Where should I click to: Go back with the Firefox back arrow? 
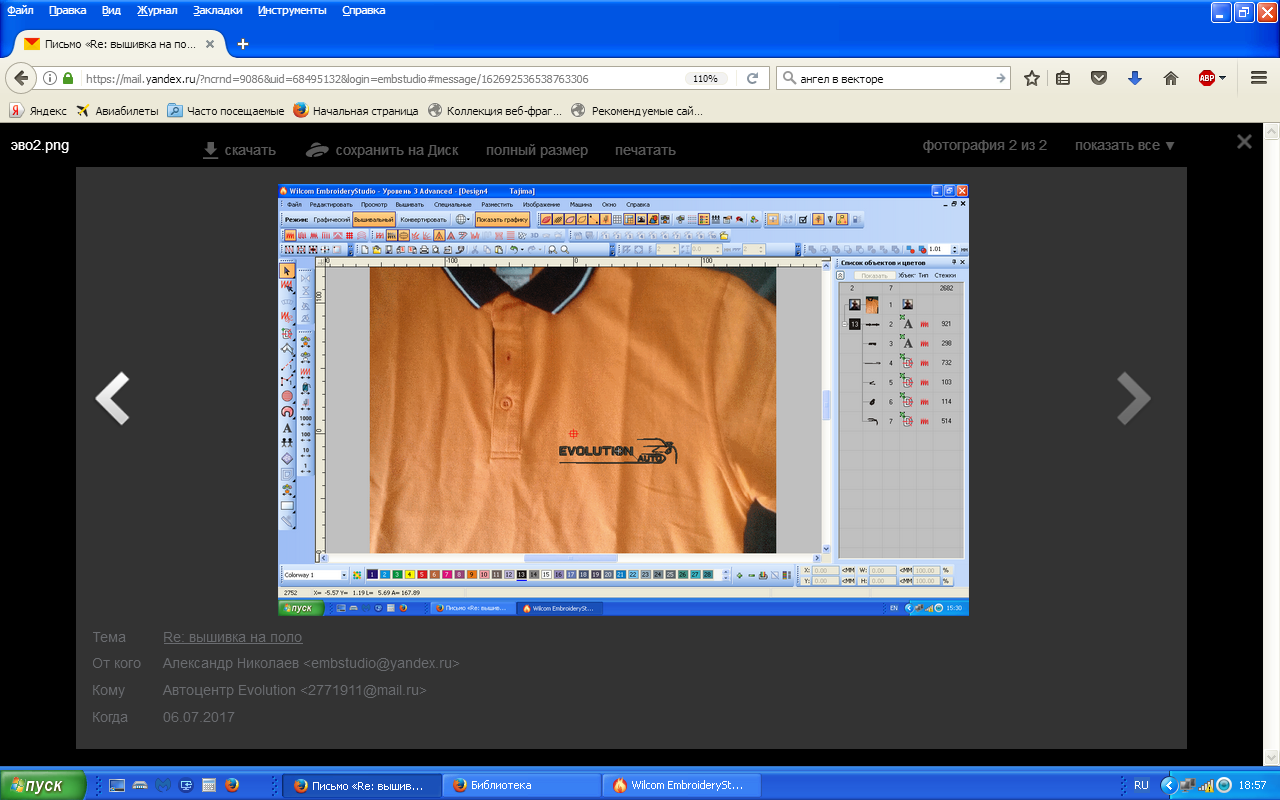point(21,79)
